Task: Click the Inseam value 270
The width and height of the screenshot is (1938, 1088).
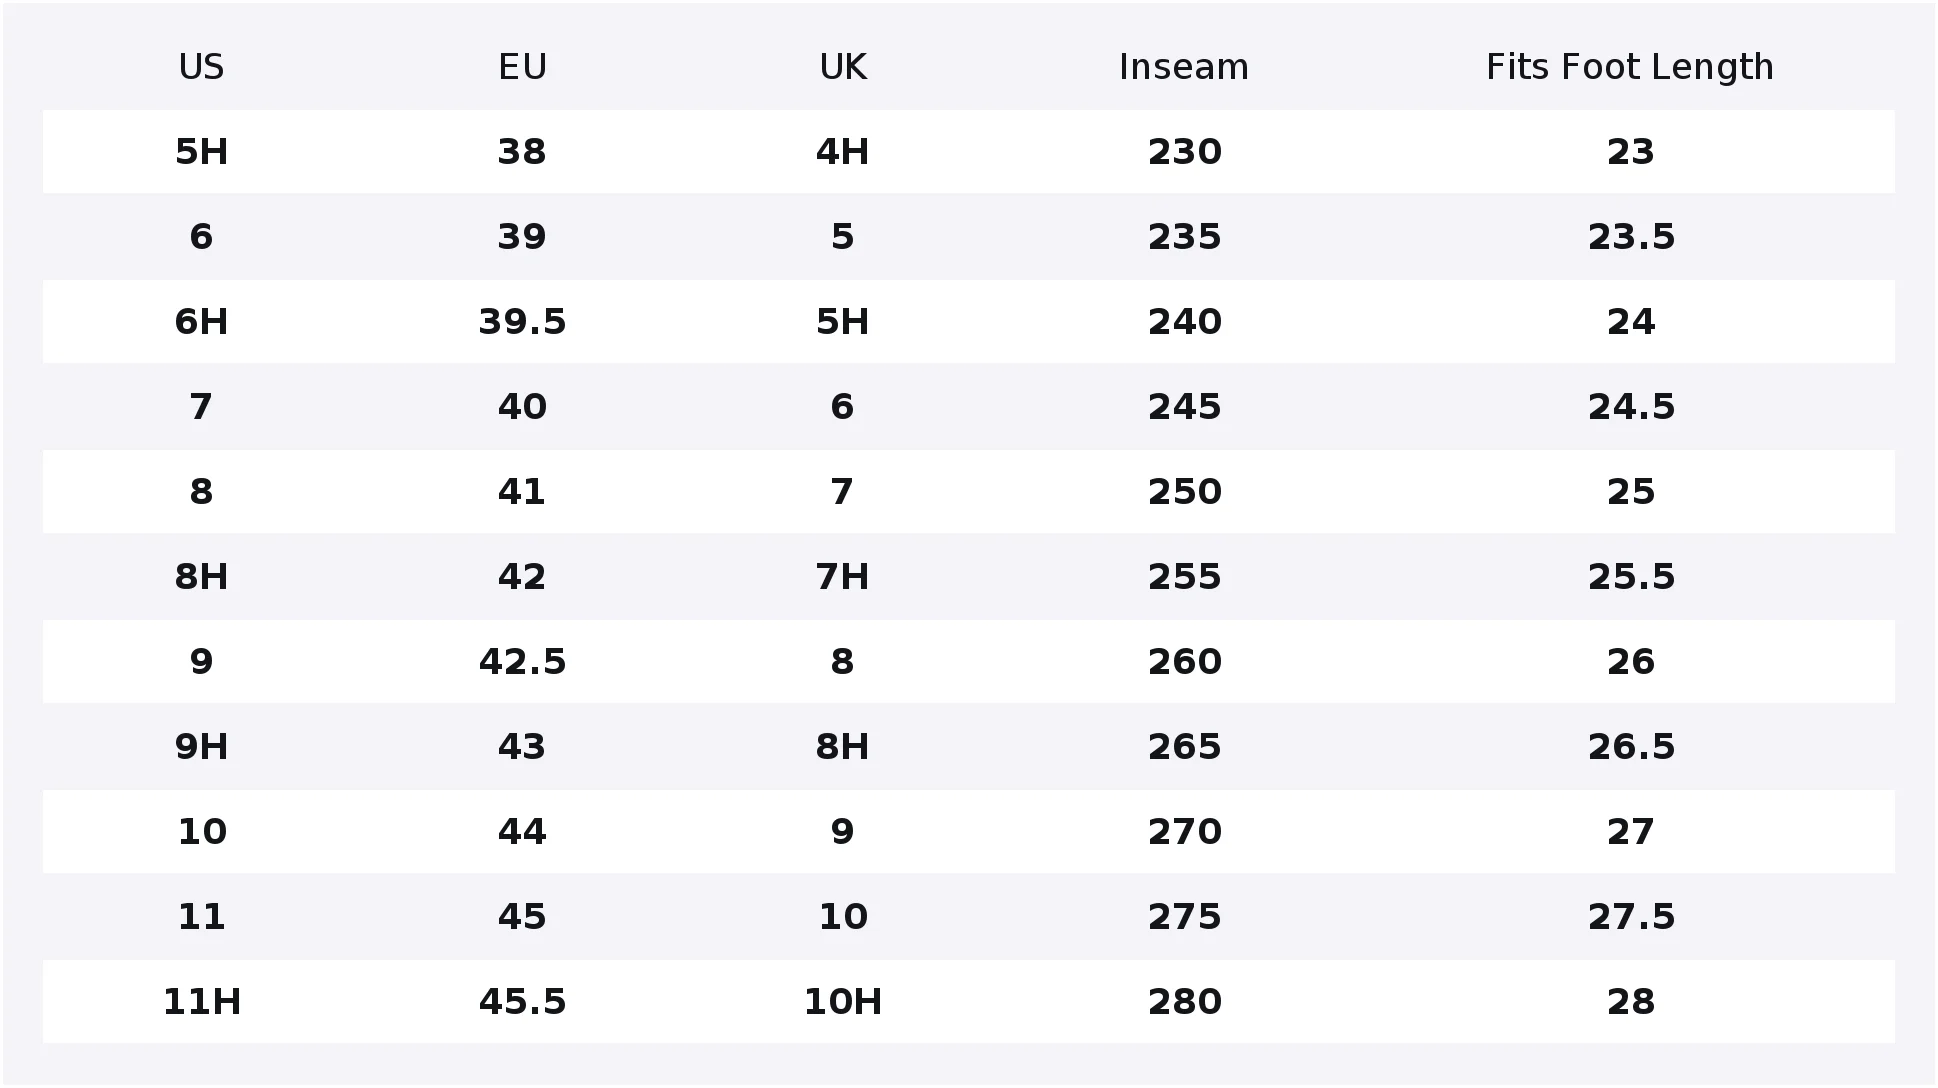Action: pyautogui.click(x=1184, y=832)
